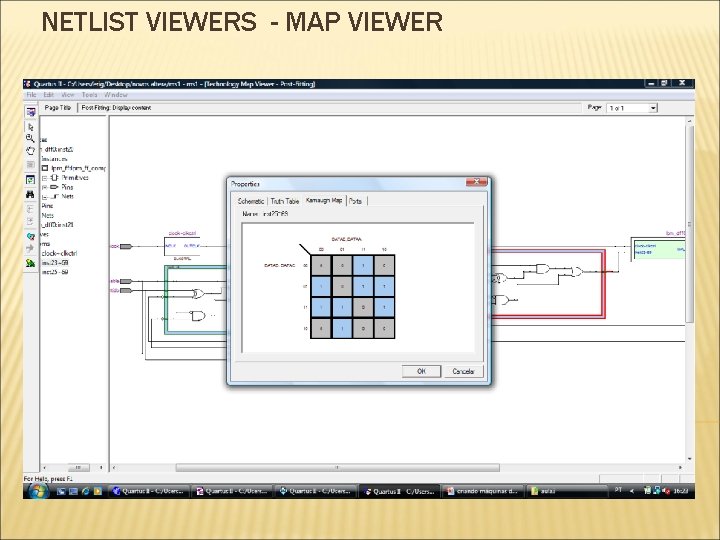Open the Edit menu
This screenshot has width=720, height=540.
click(x=49, y=95)
